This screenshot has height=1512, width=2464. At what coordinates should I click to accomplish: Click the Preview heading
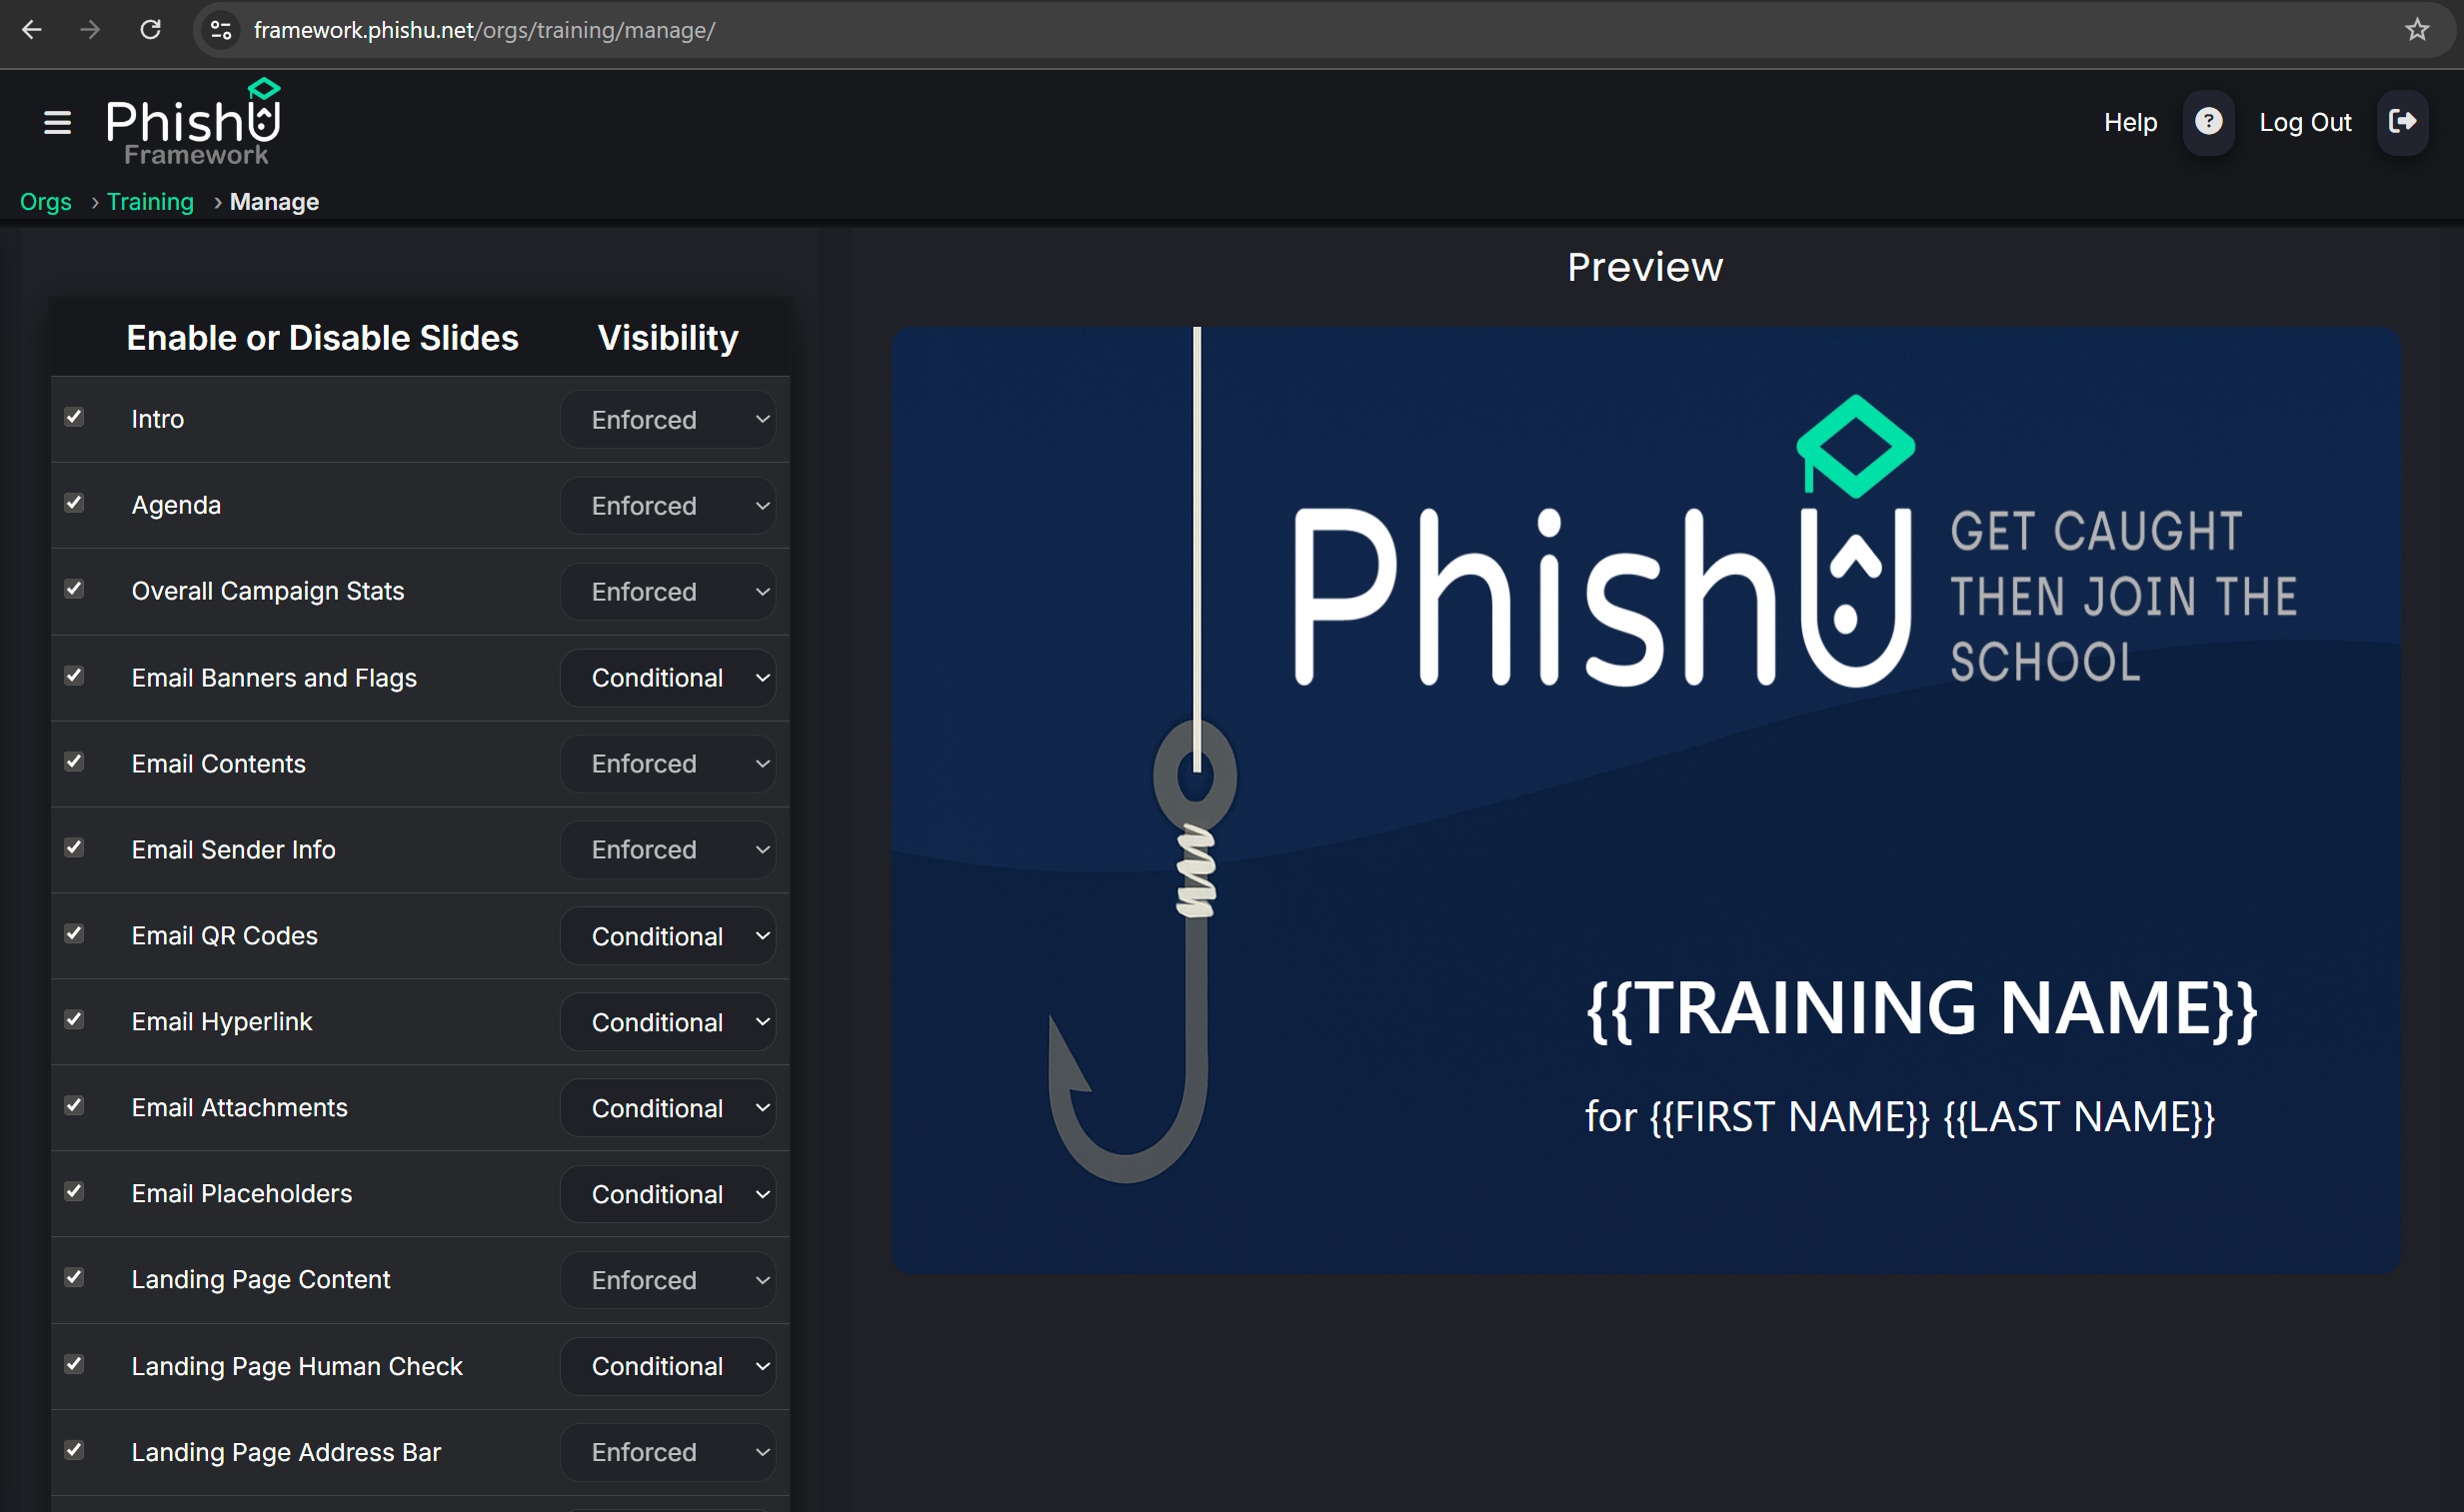coord(1645,267)
